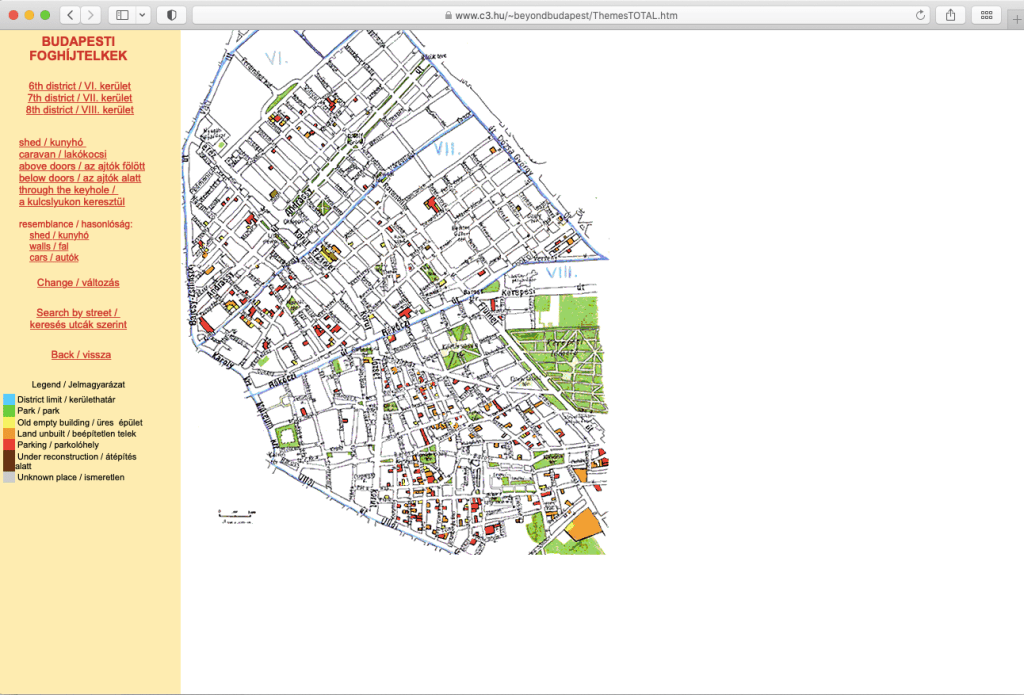The width and height of the screenshot is (1024, 695).
Task: Click the 'resemblance / hasonlóság:' label
Action: click(x=75, y=224)
